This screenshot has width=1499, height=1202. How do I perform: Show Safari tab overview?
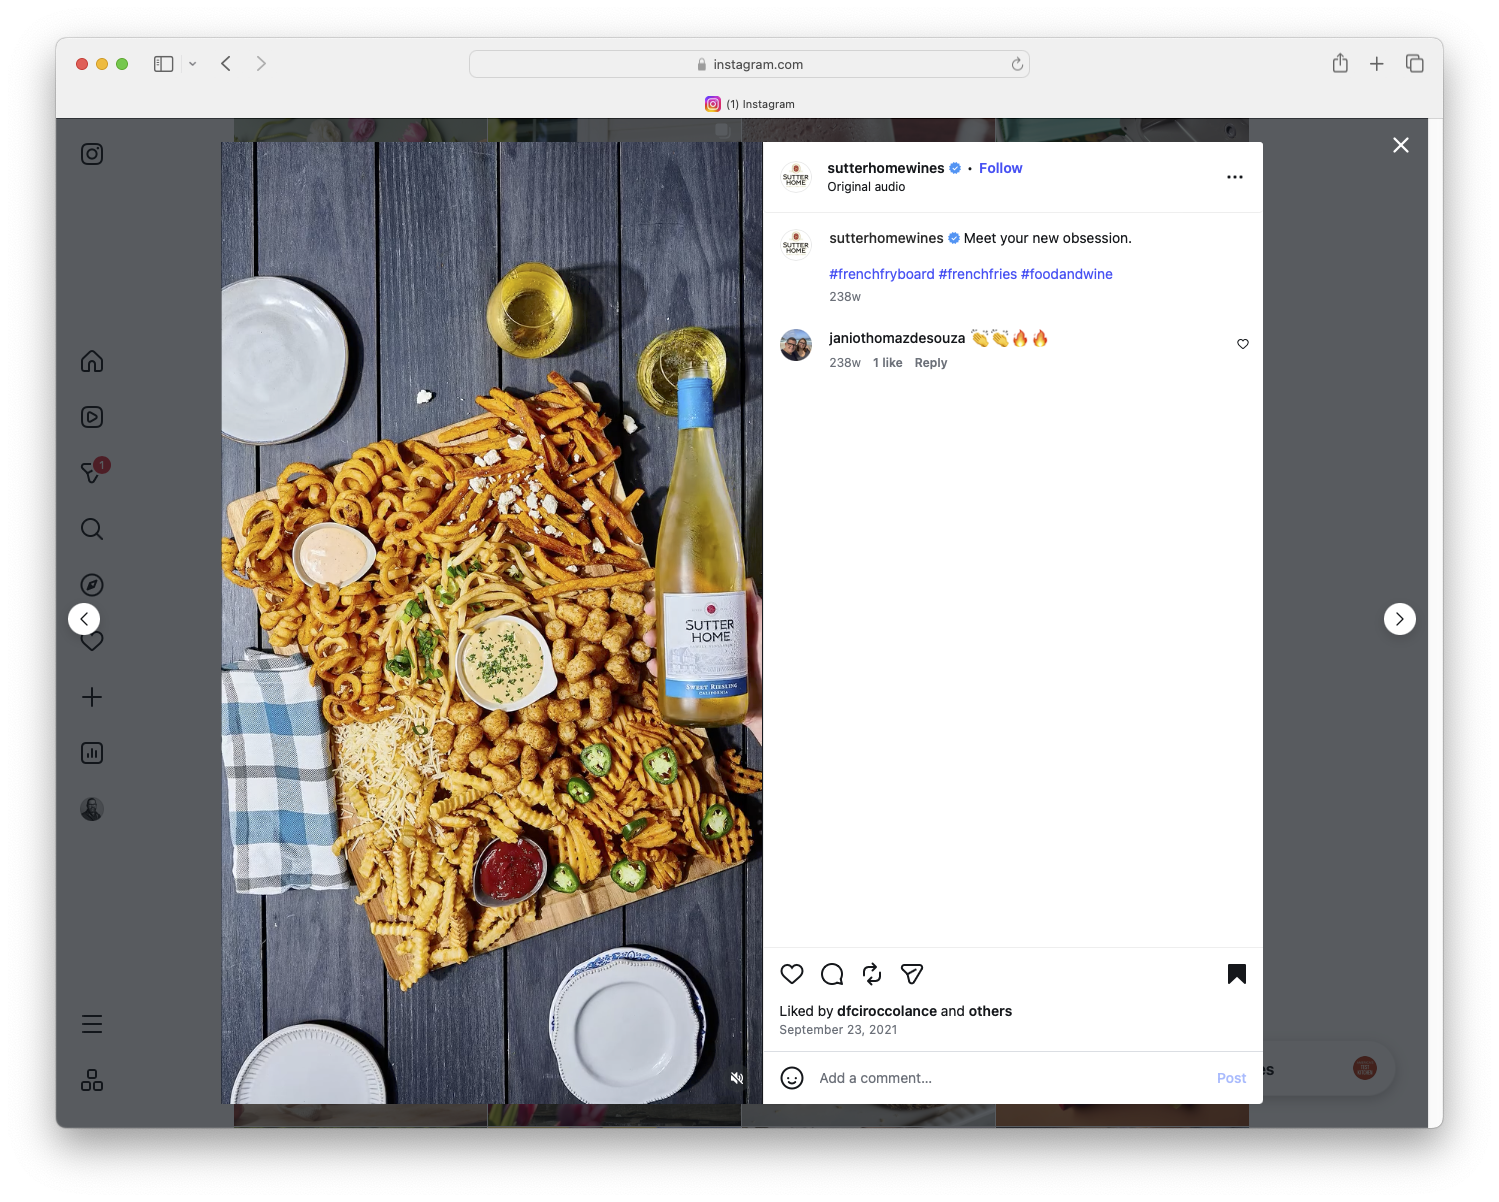[x=1414, y=64]
